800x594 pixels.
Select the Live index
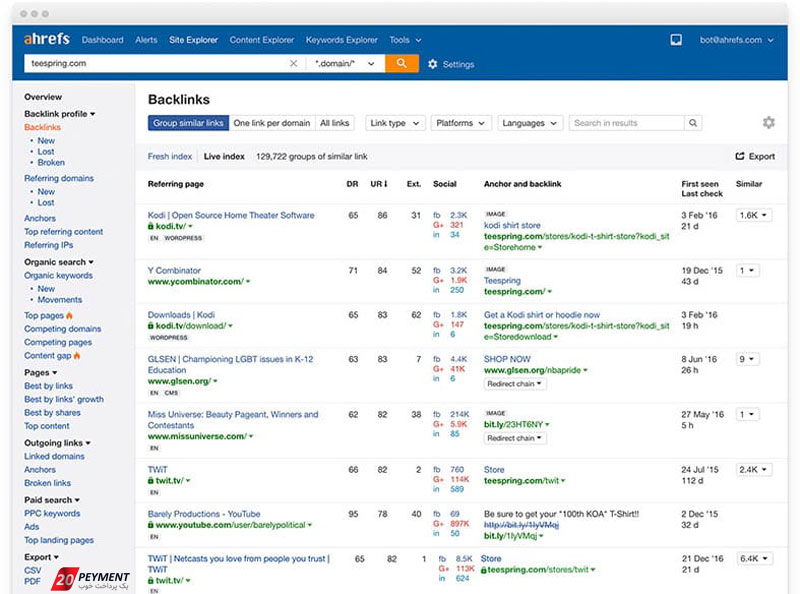[224, 156]
